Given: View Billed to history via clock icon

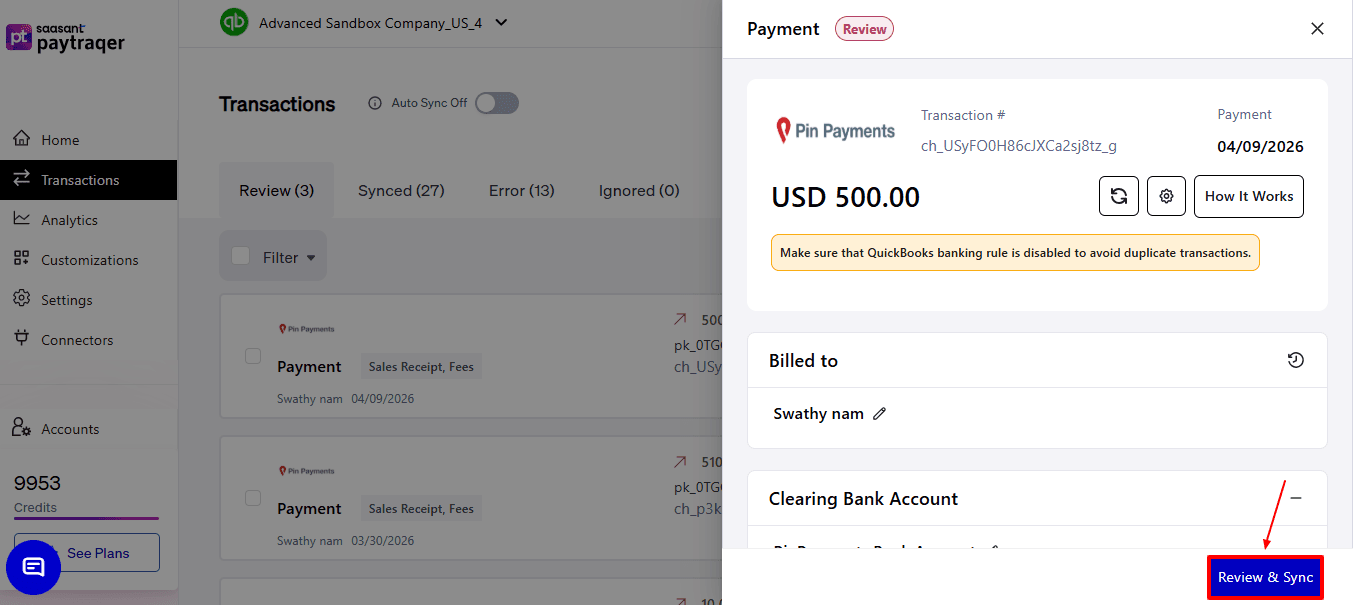Looking at the screenshot, I should click(1296, 360).
